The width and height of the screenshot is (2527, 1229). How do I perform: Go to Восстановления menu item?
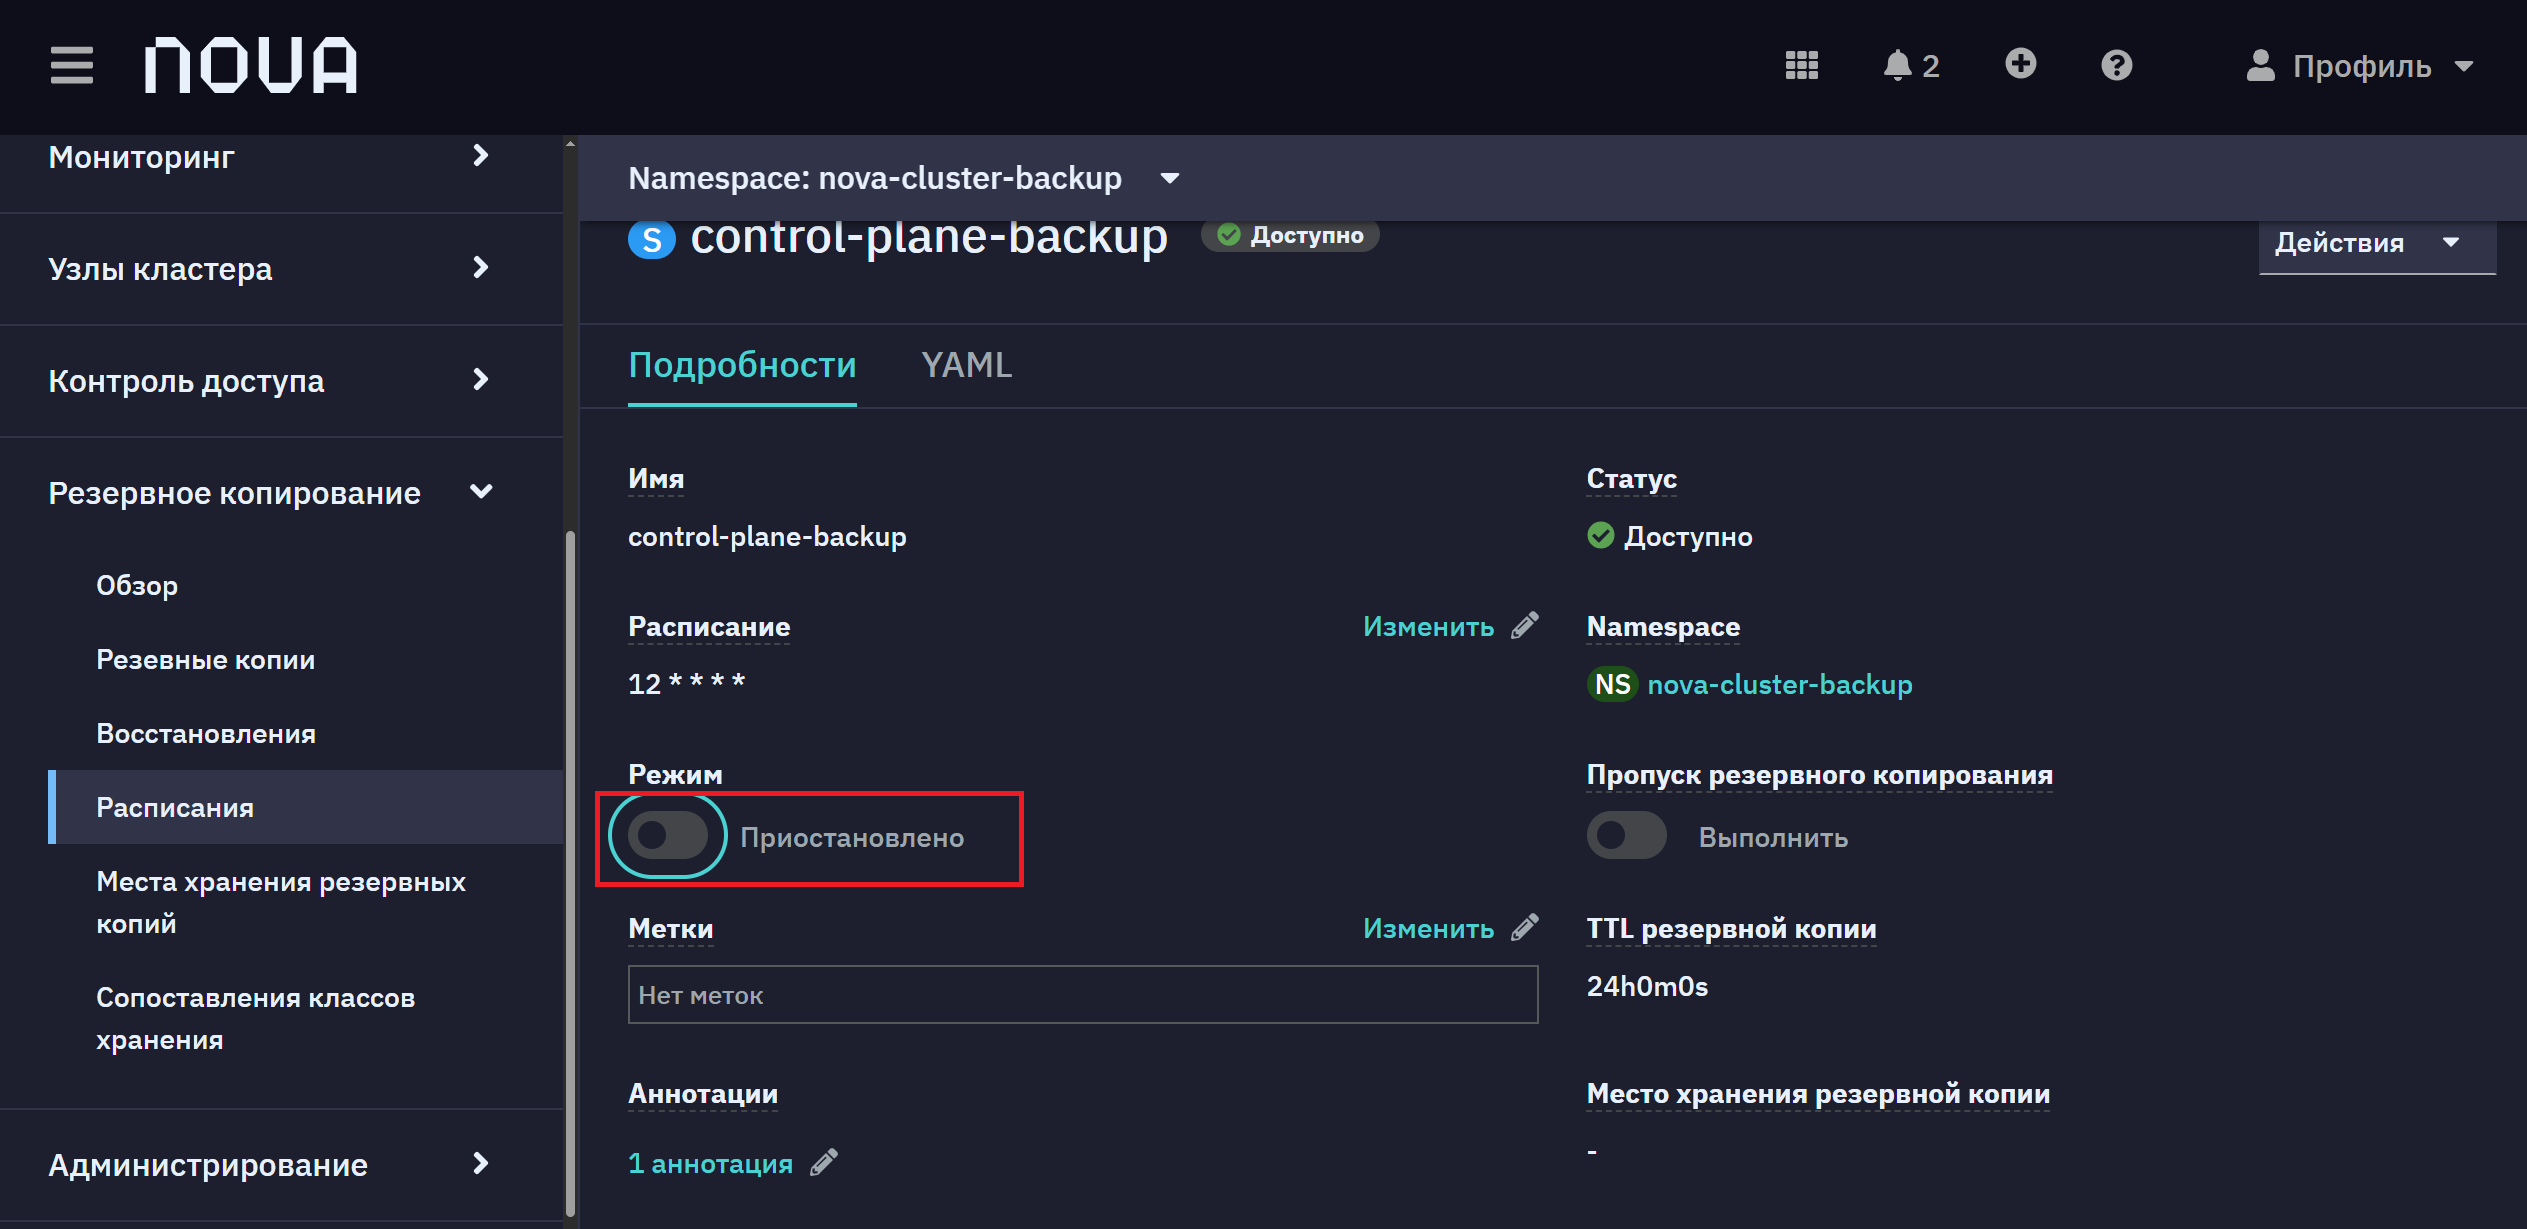[206, 734]
